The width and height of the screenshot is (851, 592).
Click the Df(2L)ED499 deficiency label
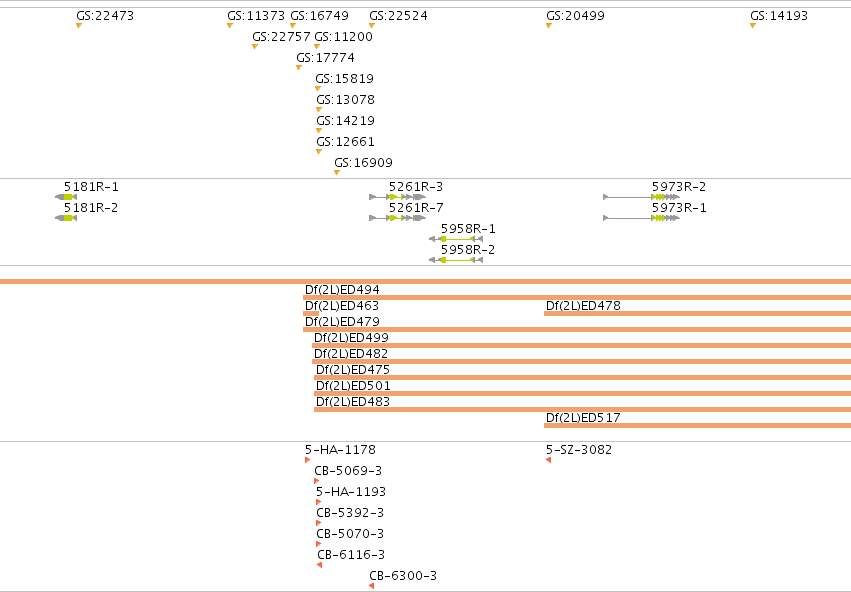[x=351, y=338]
